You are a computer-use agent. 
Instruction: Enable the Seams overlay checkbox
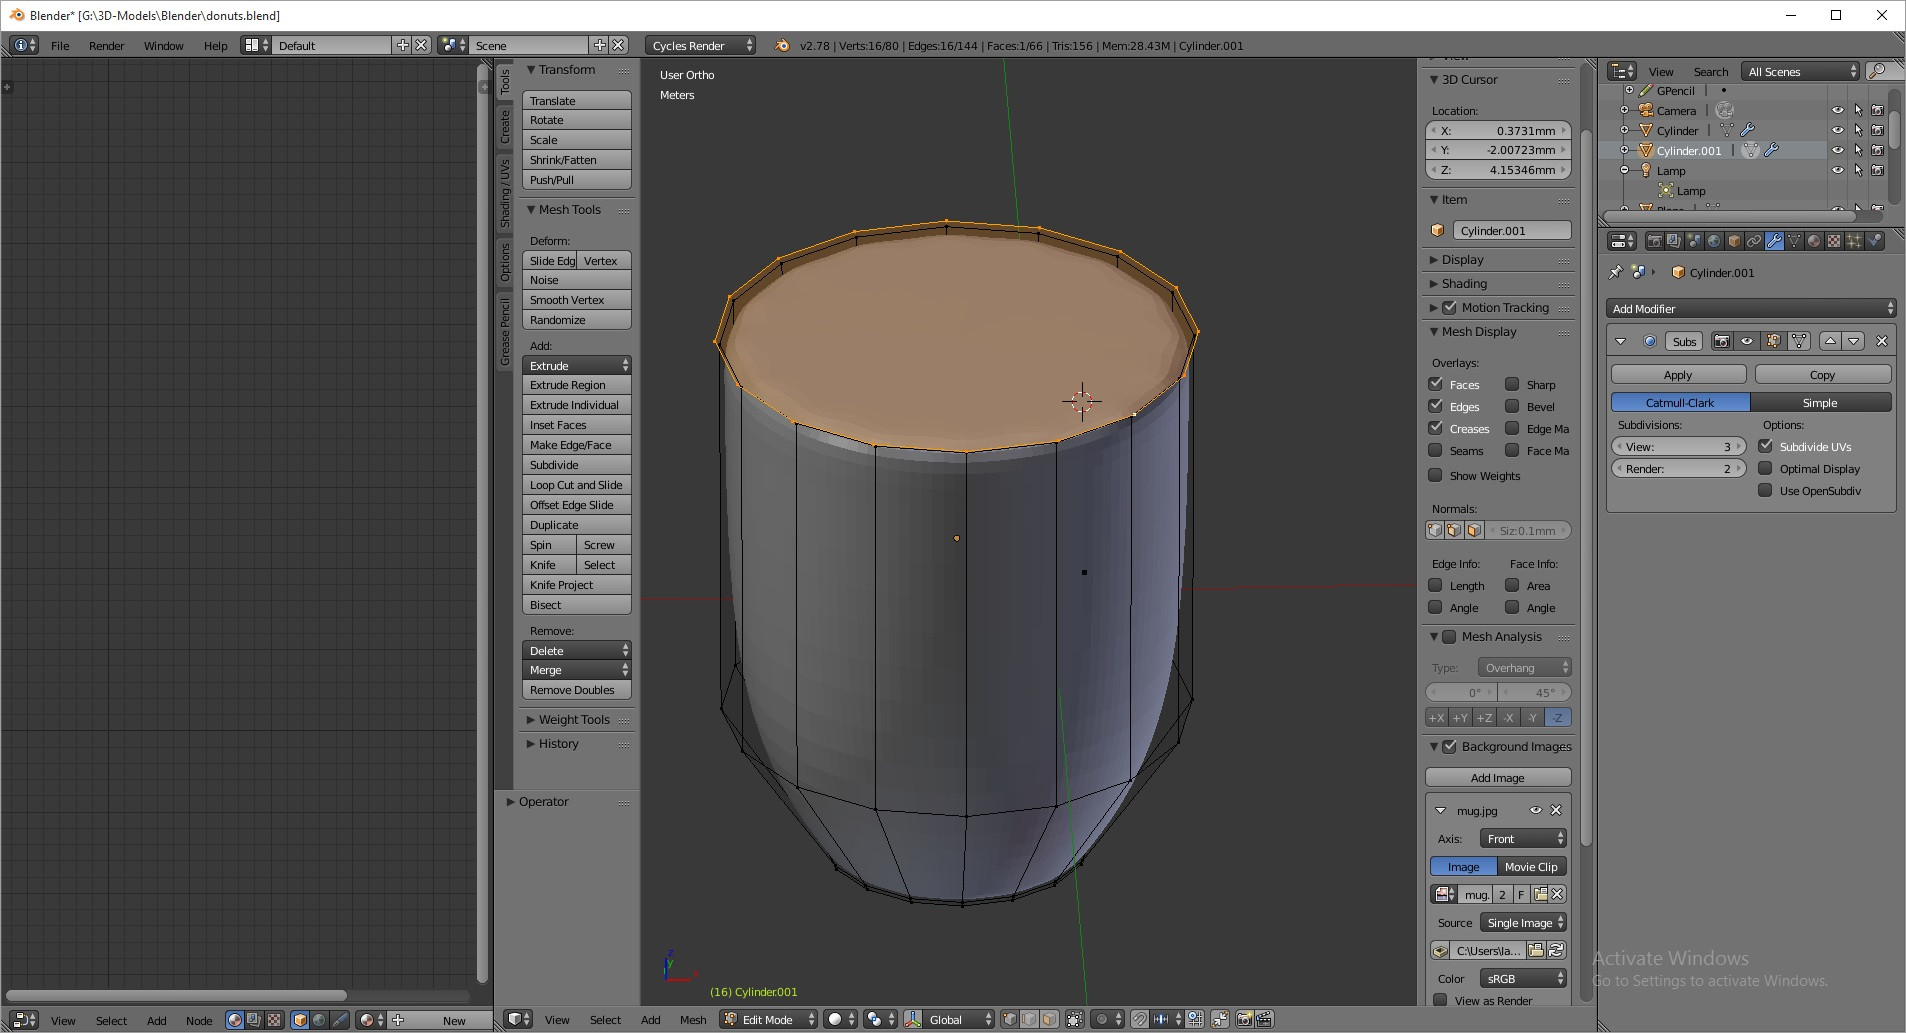[x=1436, y=450]
